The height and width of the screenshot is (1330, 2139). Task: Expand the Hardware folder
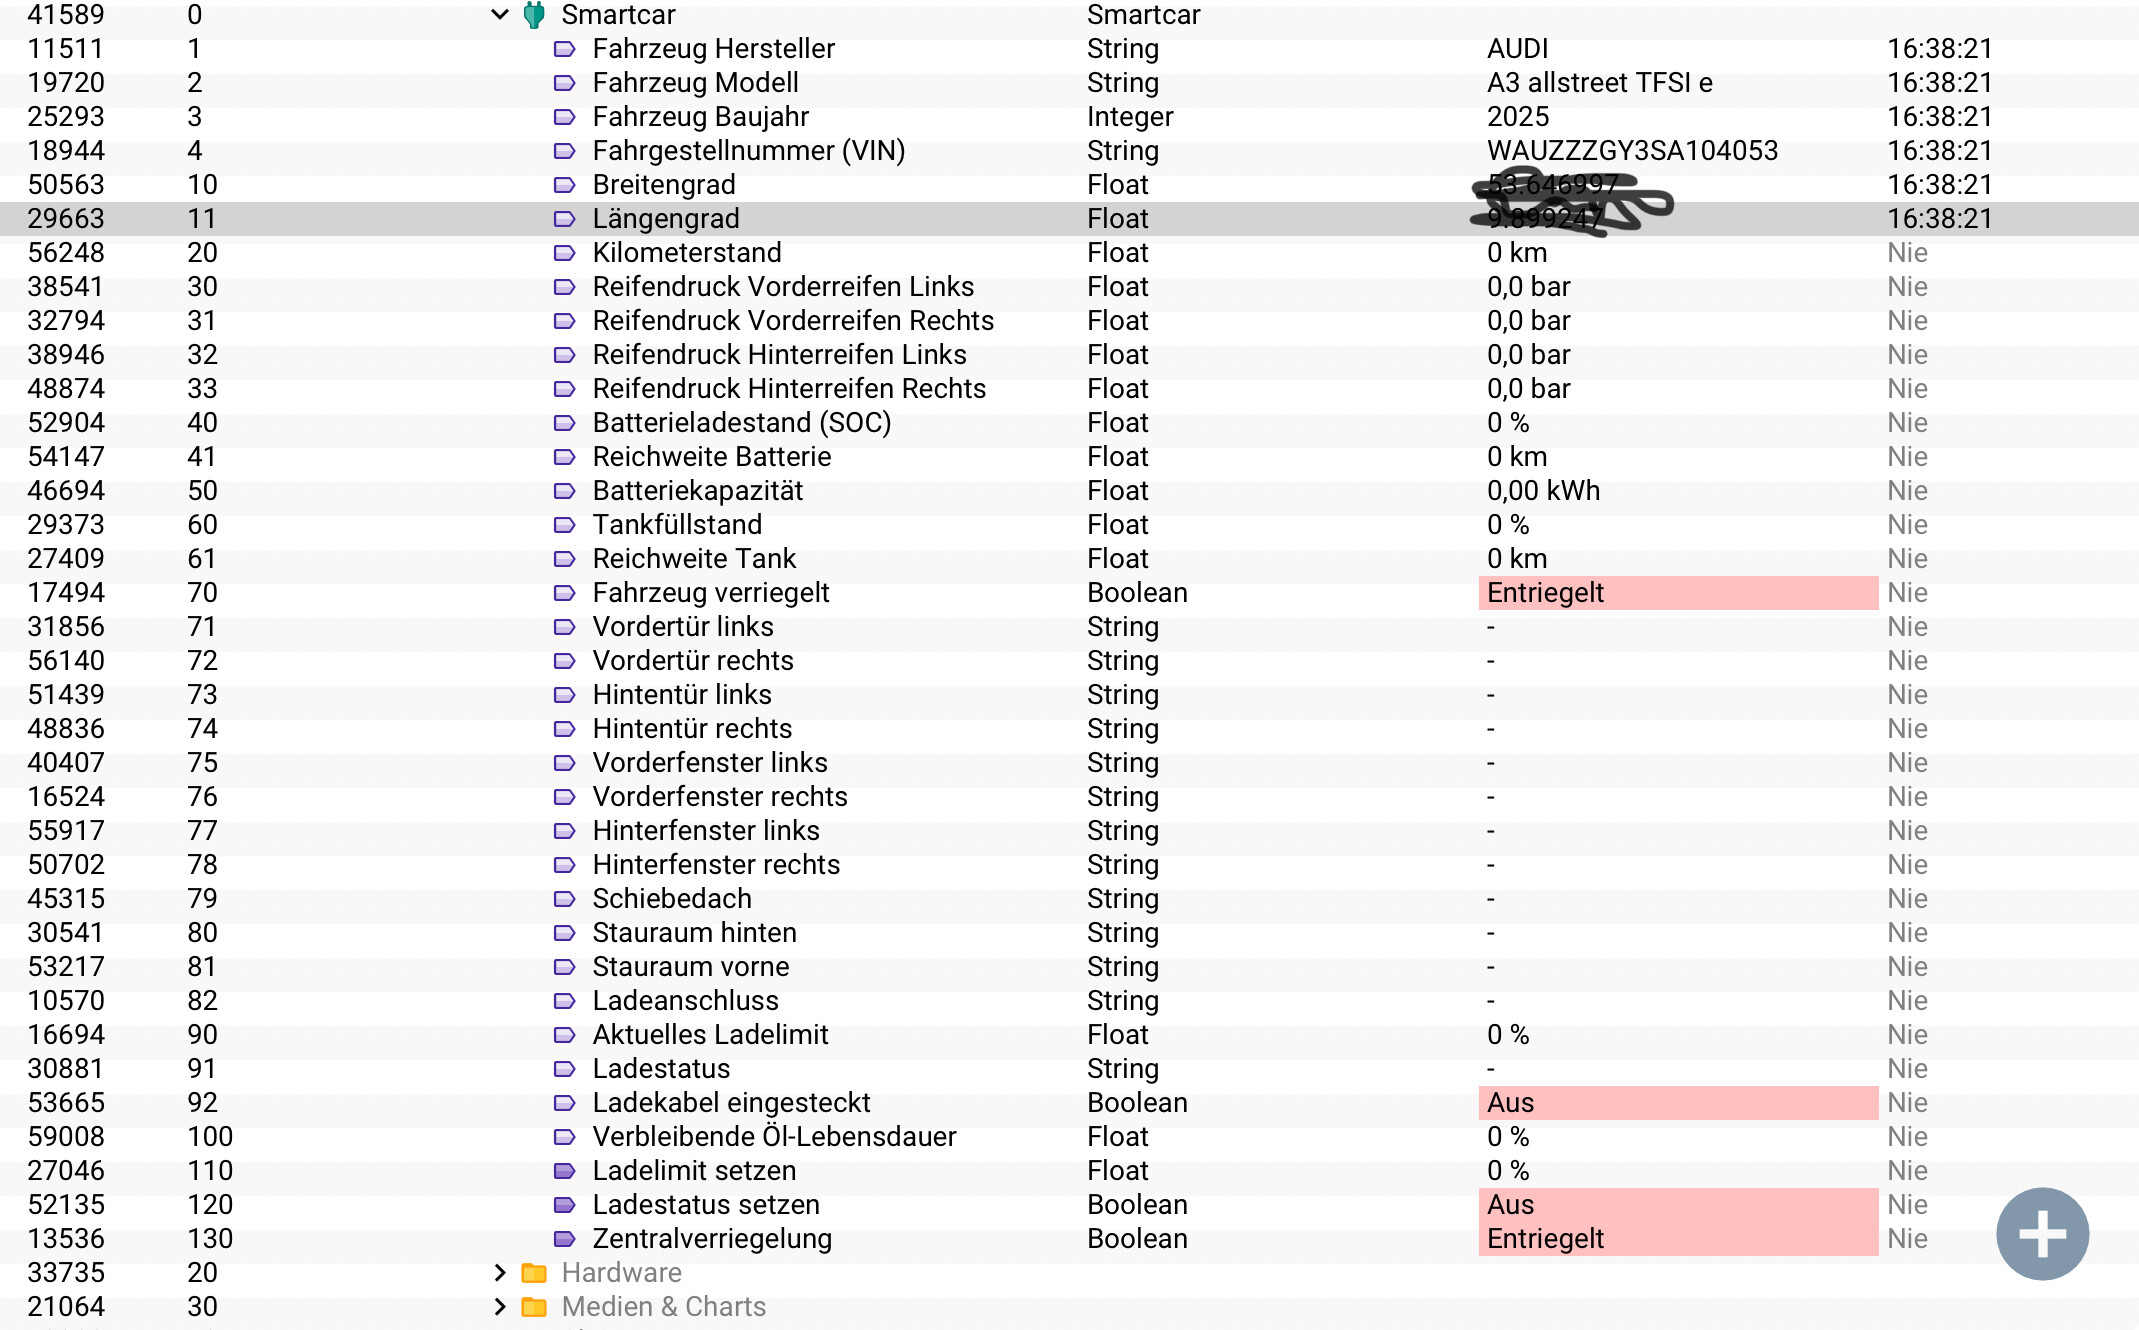(500, 1272)
